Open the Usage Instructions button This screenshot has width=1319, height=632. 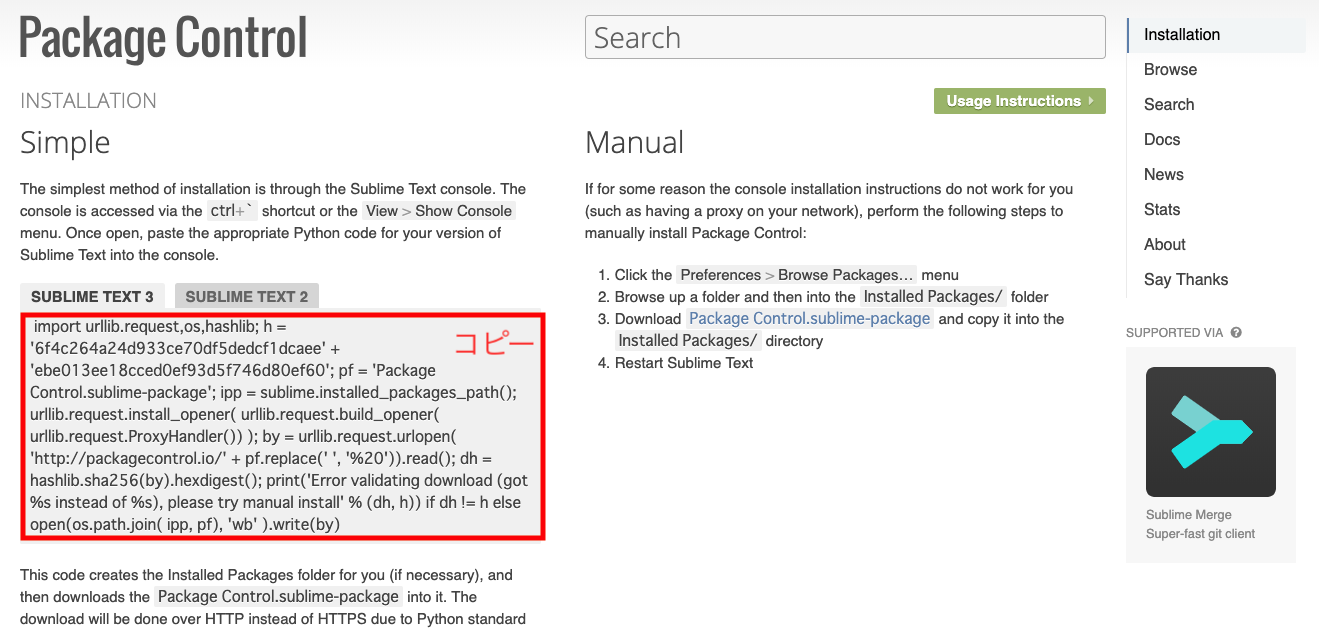[x=1020, y=101]
